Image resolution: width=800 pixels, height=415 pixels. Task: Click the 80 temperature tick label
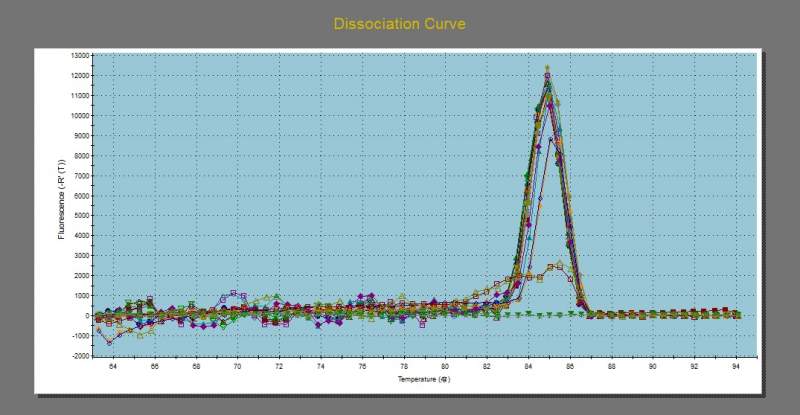(x=445, y=366)
